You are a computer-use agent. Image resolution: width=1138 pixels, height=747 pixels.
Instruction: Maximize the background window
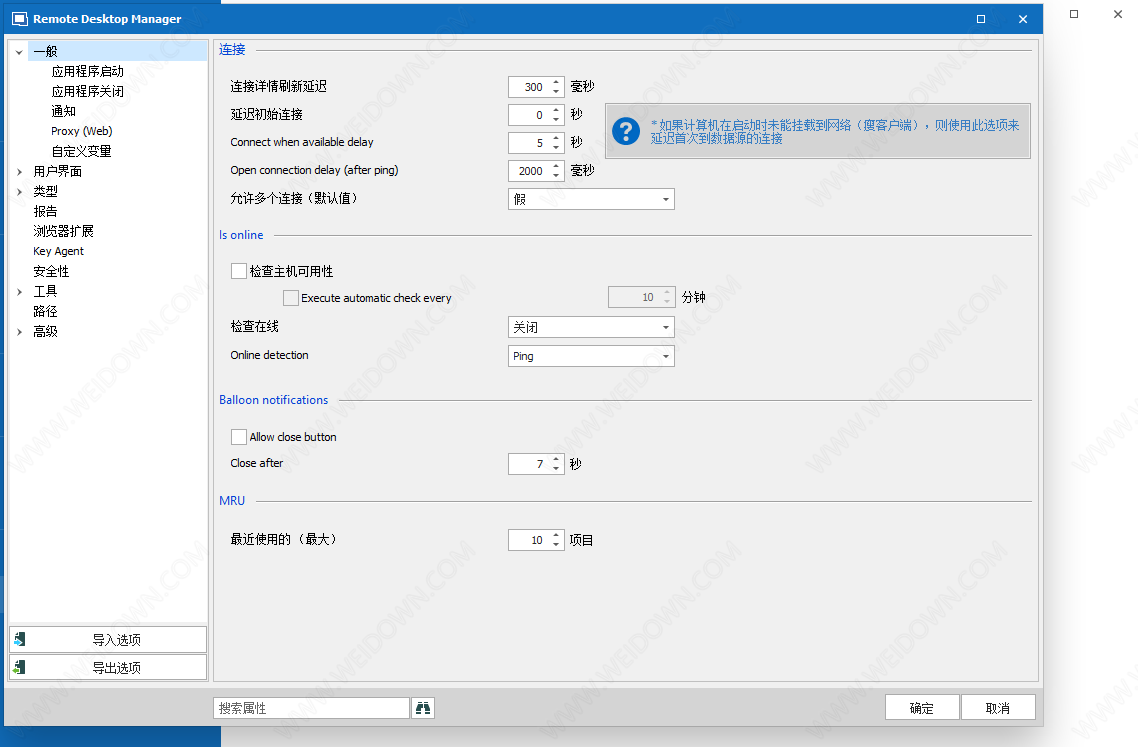(1074, 14)
